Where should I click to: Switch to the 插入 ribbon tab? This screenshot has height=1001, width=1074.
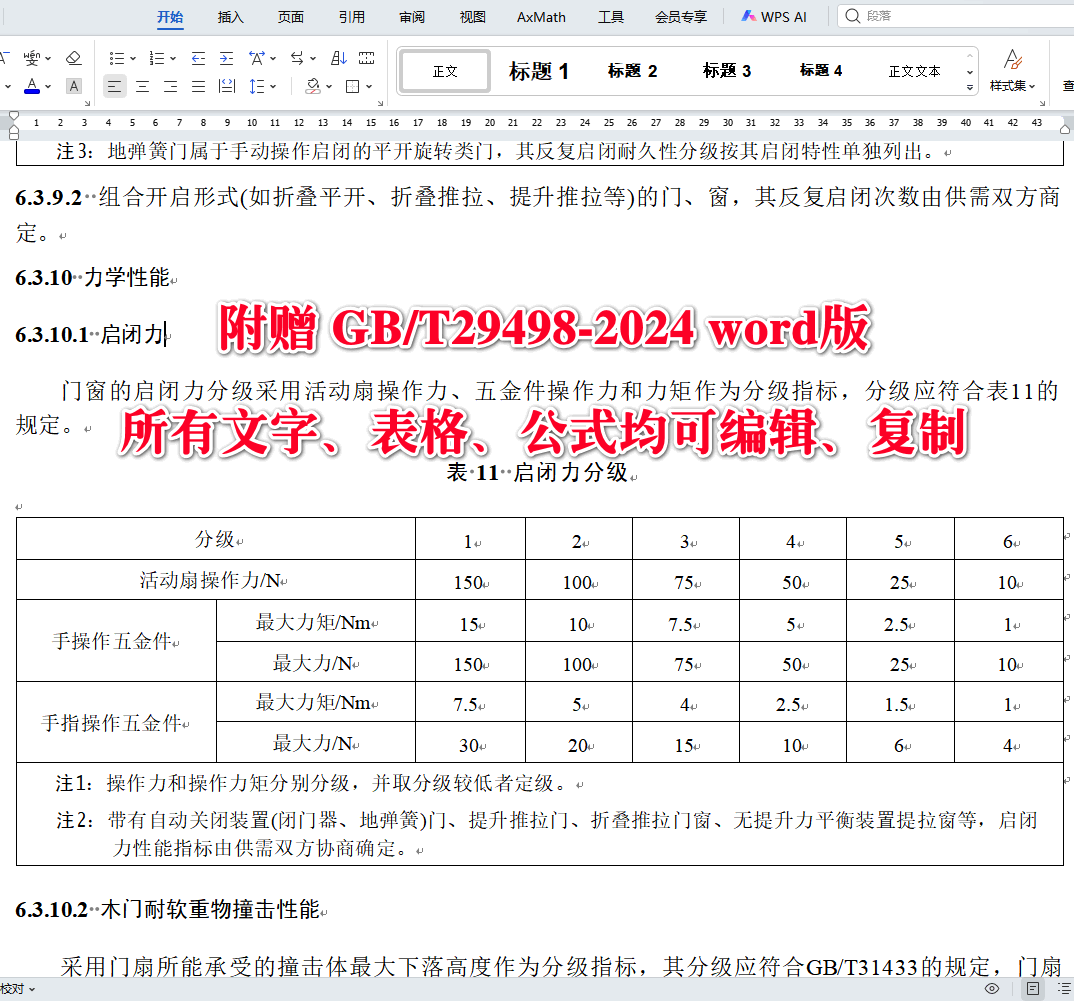click(x=229, y=17)
